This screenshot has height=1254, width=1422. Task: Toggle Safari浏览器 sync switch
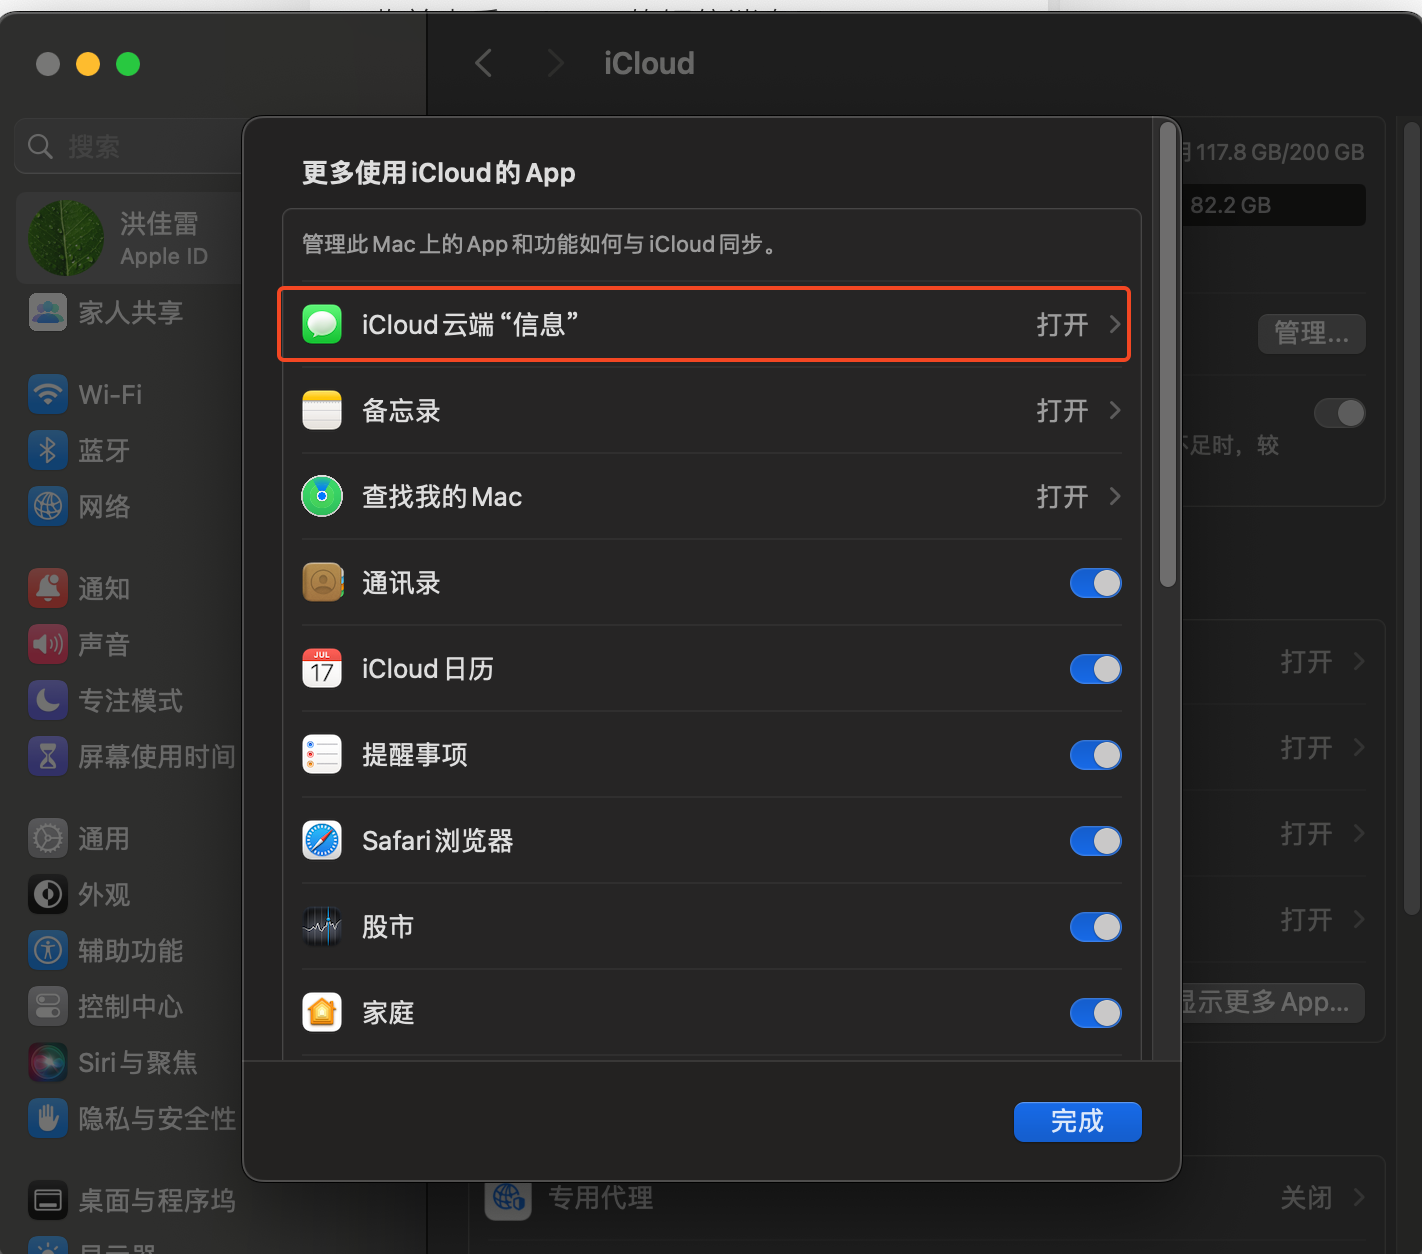(x=1095, y=841)
